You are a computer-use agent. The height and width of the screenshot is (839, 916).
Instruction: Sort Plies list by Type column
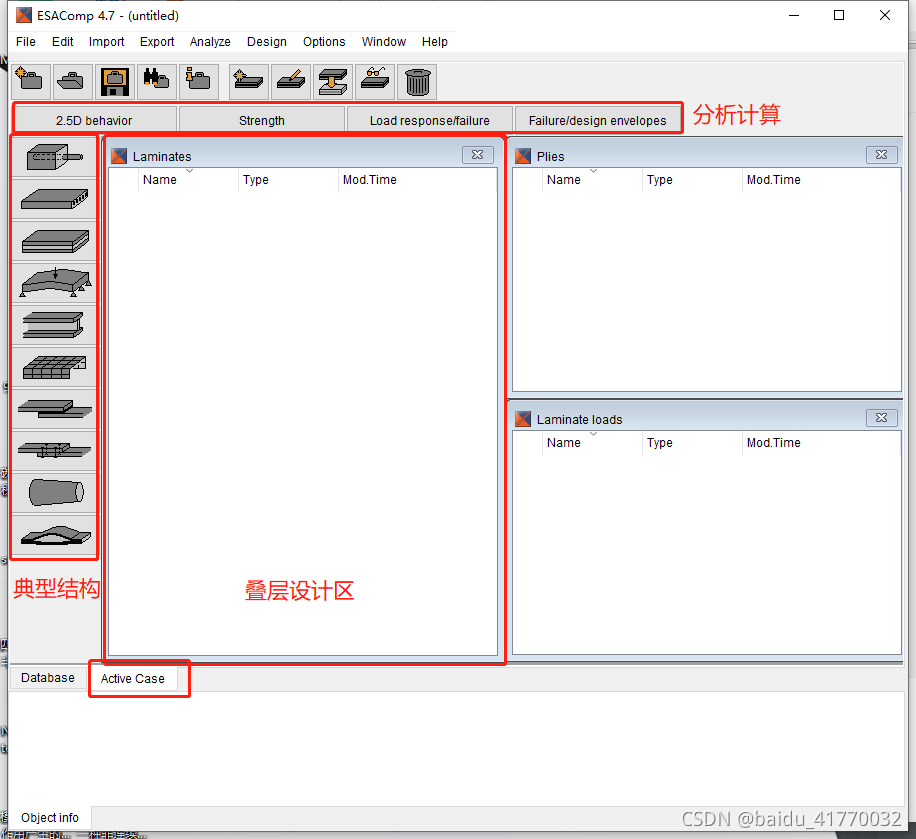(692, 179)
